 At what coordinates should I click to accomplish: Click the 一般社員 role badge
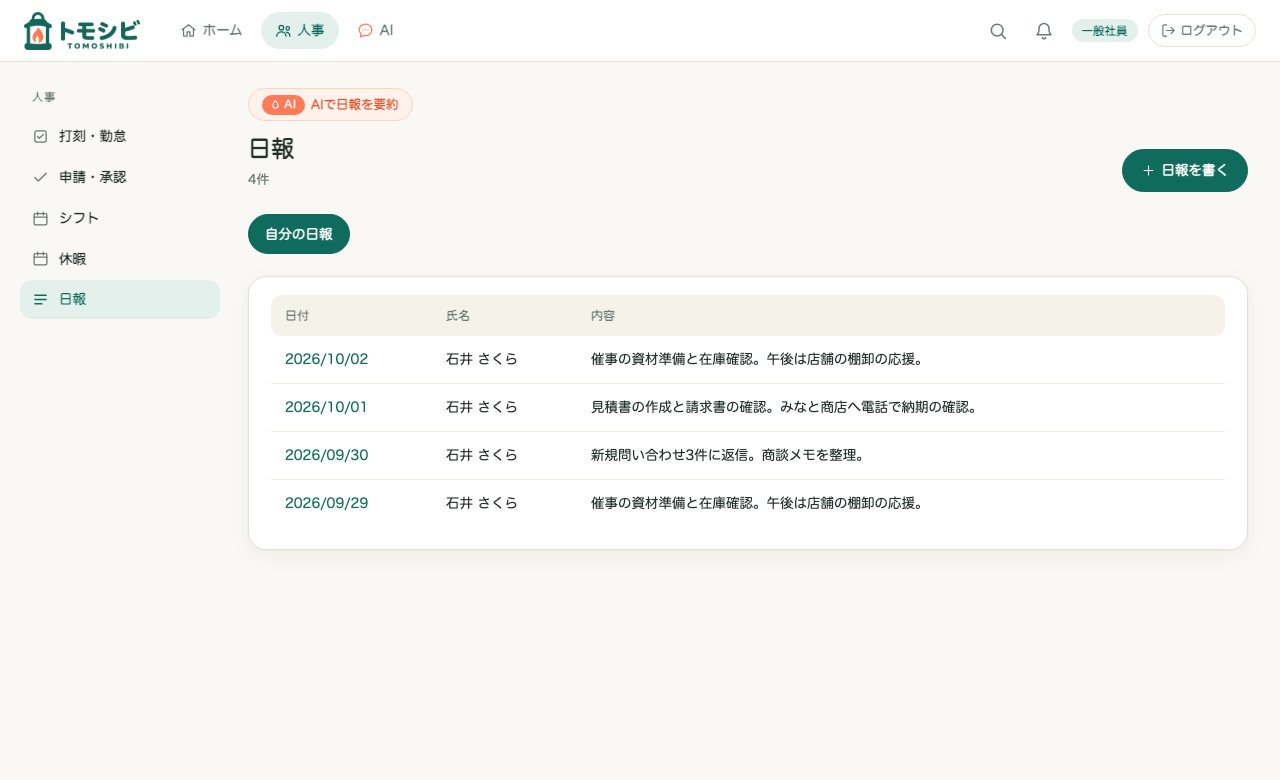coord(1105,31)
